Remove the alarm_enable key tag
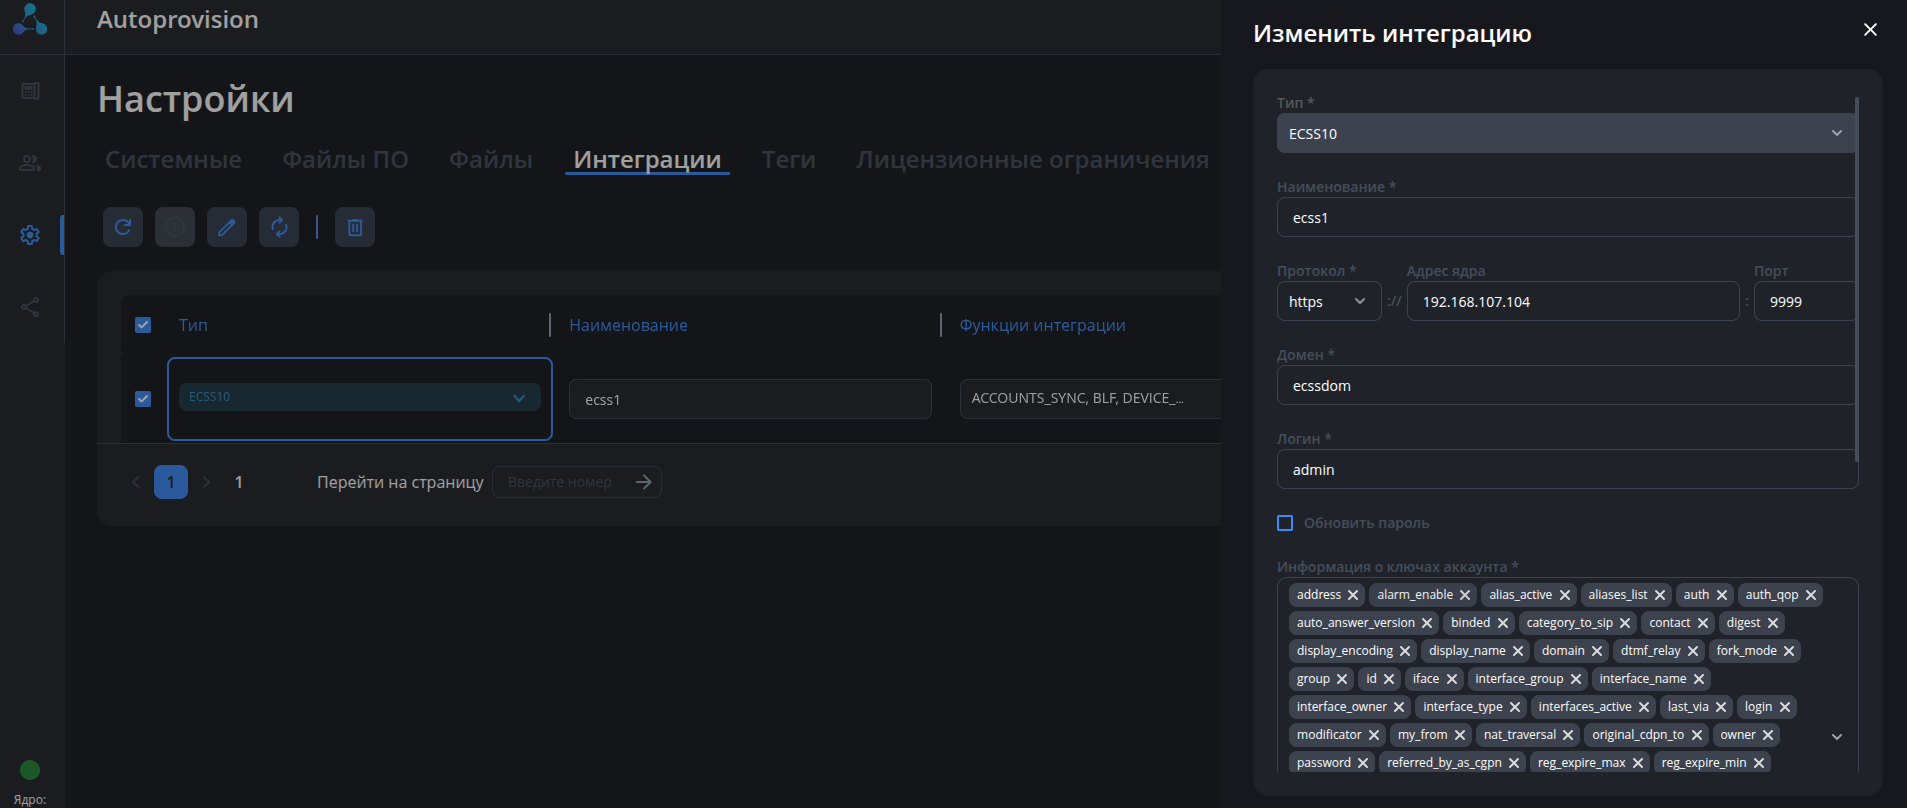 coord(1465,595)
